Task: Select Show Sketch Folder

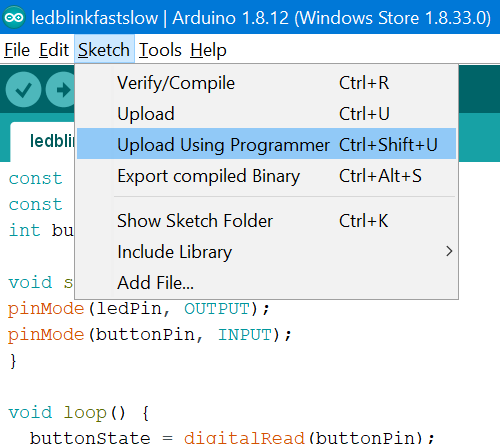Action: click(x=266, y=220)
